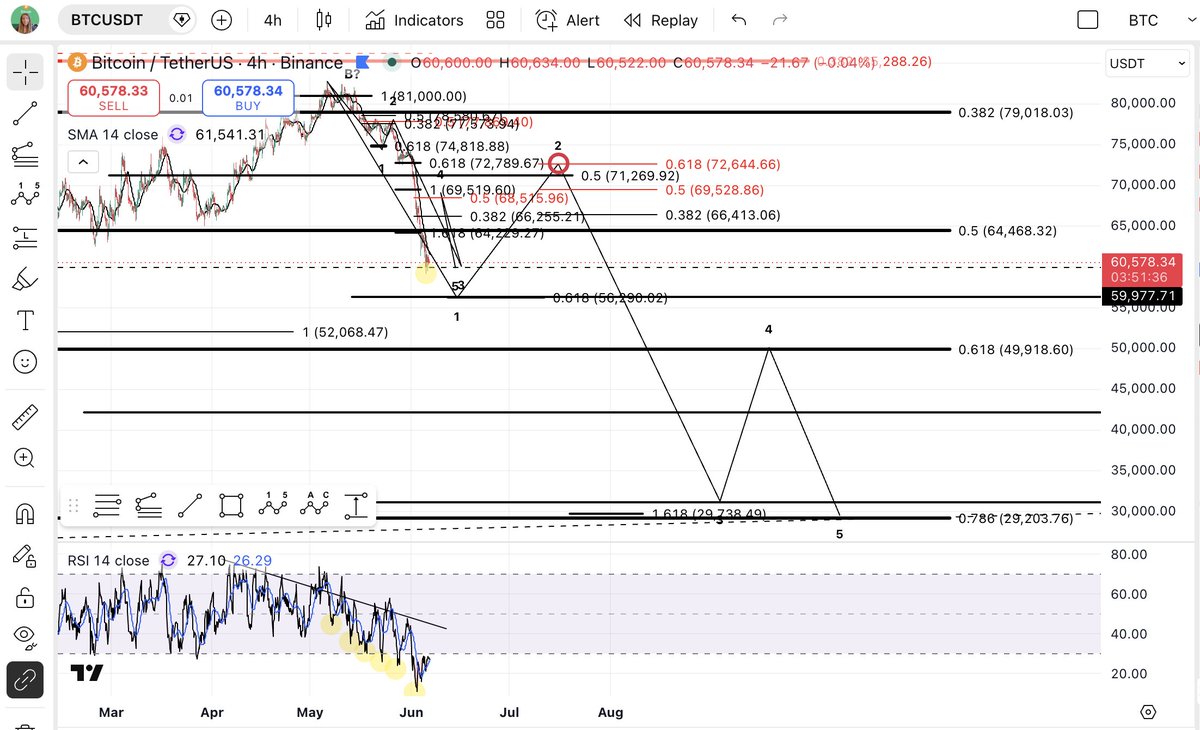Click the red SELL 60,578.33 button
Screen dimensions: 1200x730
(113, 97)
